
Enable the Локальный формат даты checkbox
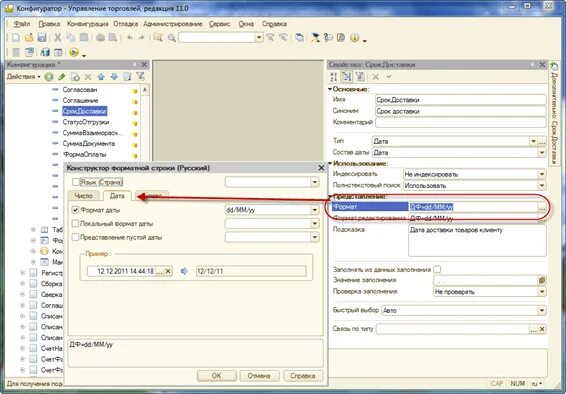click(x=75, y=224)
